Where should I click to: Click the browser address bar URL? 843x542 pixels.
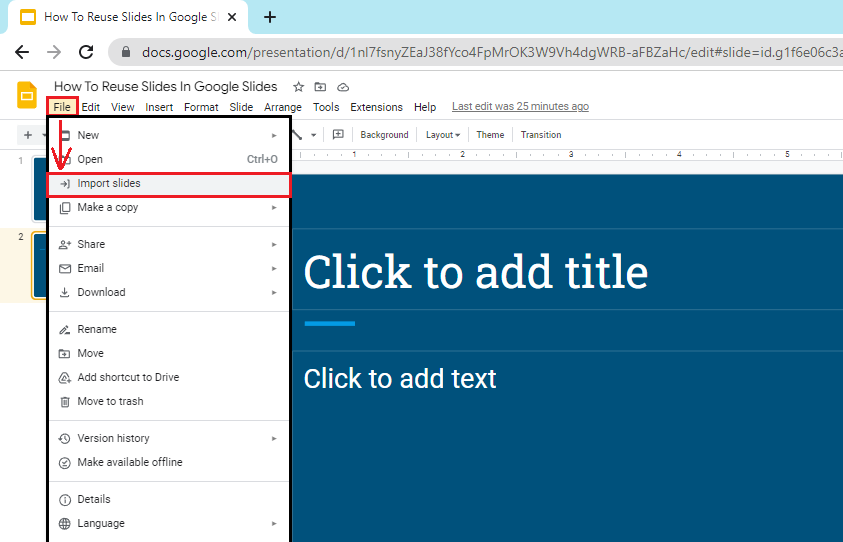point(490,52)
